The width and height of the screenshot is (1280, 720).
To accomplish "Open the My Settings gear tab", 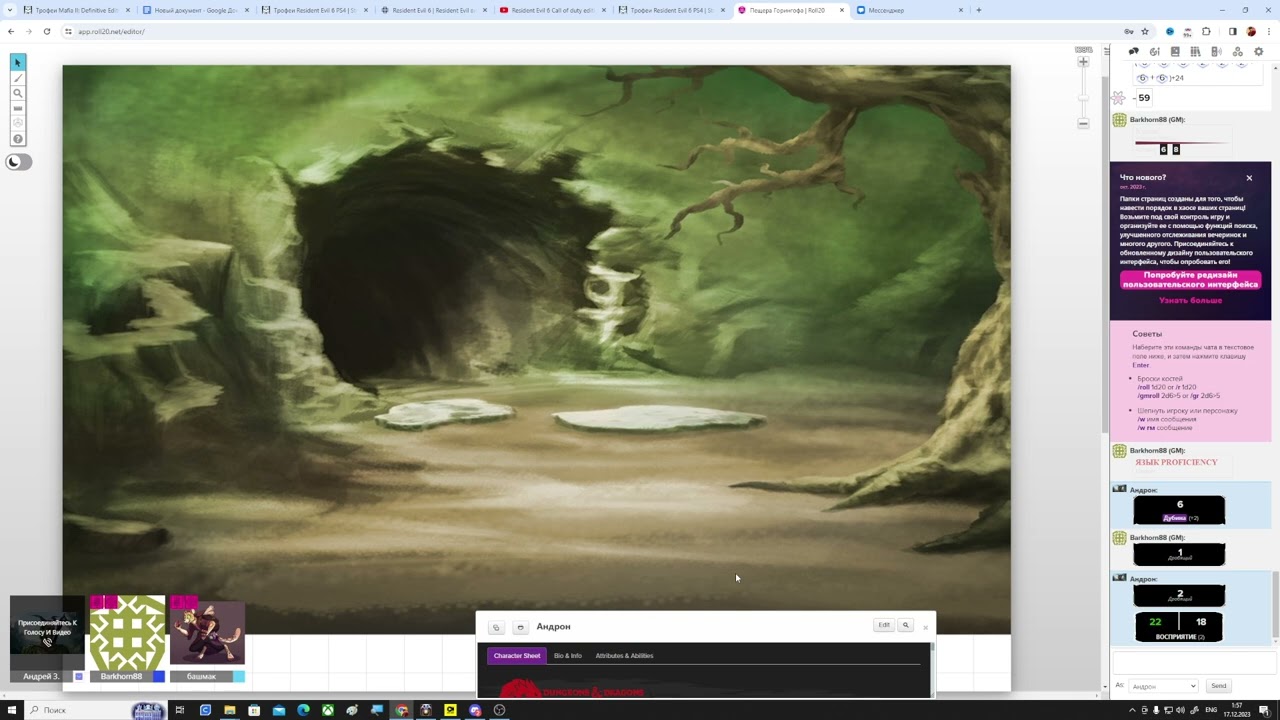I will coord(1258,52).
